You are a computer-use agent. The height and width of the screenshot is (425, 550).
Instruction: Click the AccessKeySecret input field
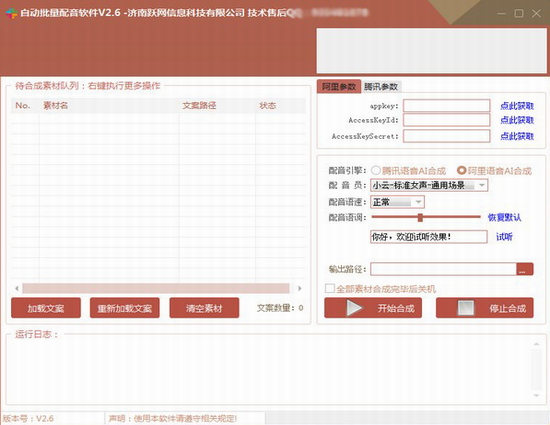pos(446,136)
